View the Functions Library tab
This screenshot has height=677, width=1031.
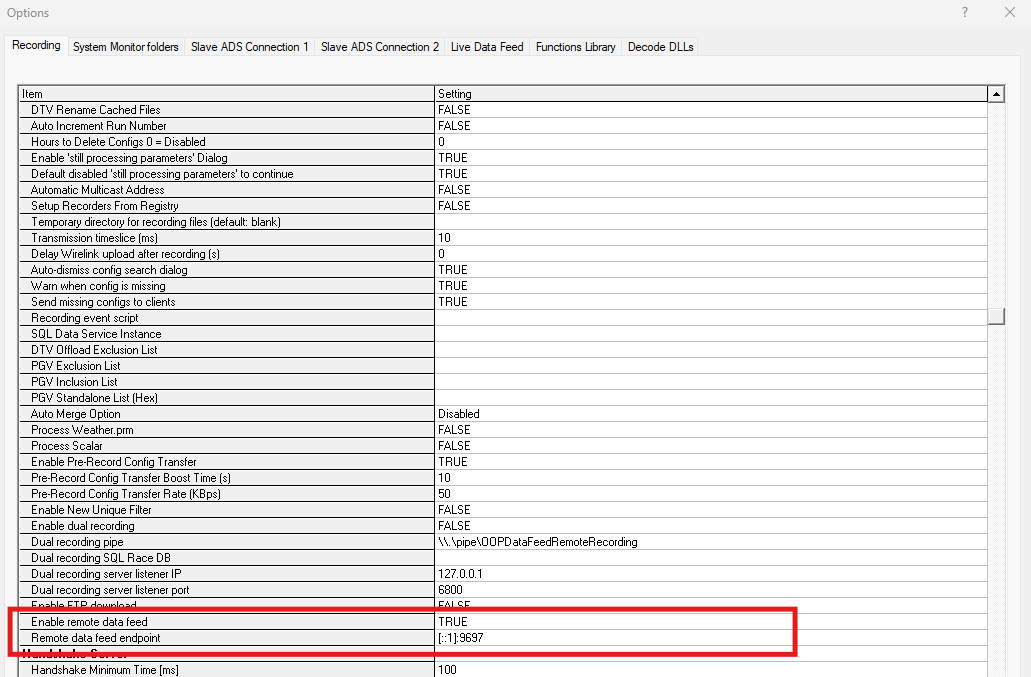coord(575,46)
